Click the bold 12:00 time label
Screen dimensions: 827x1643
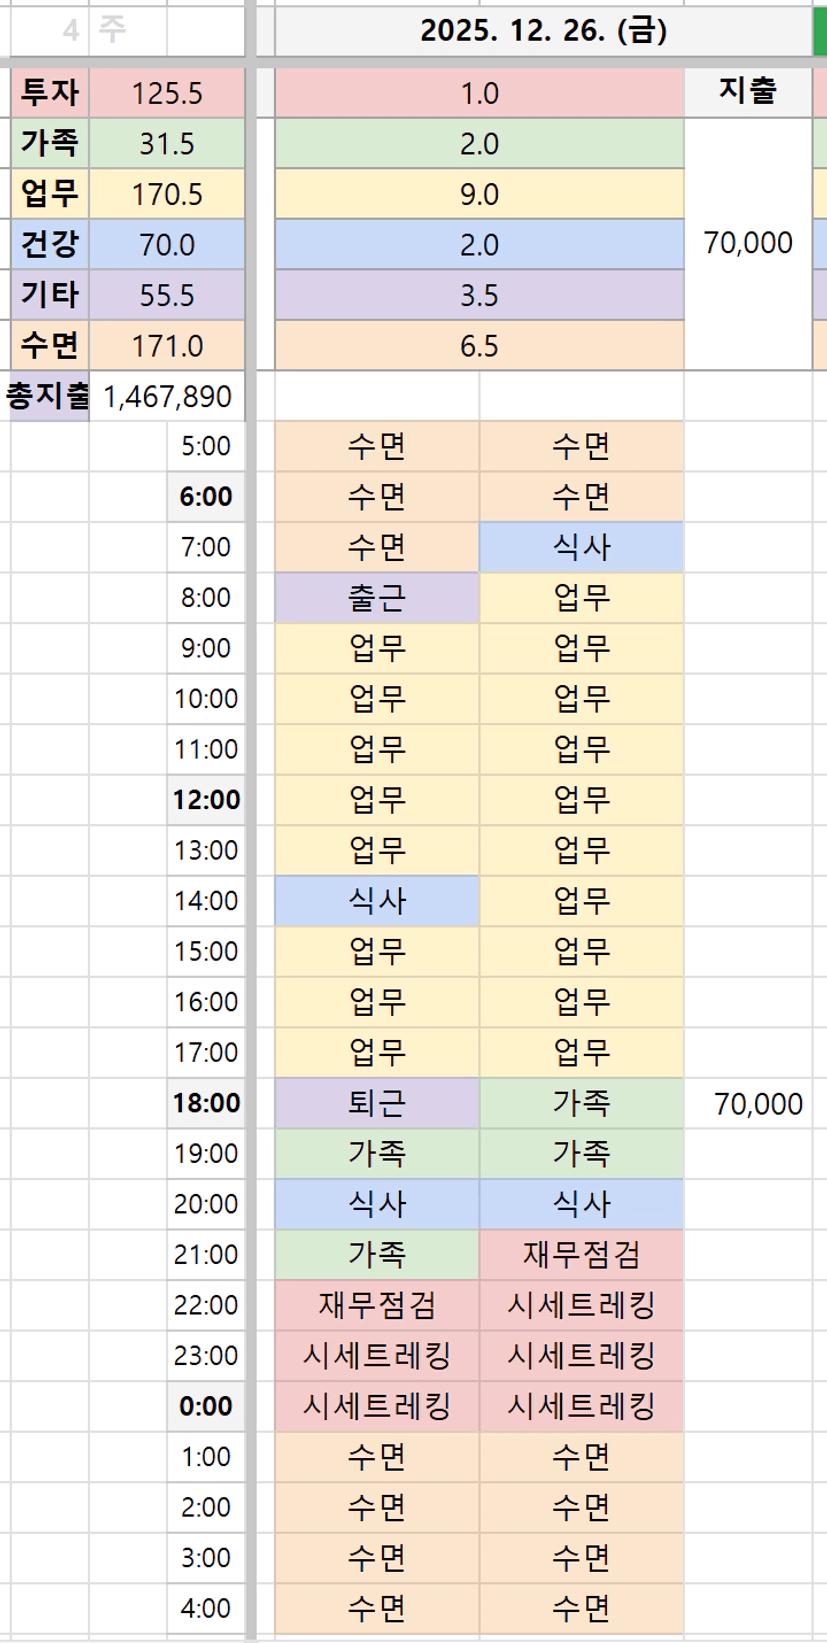[x=206, y=800]
